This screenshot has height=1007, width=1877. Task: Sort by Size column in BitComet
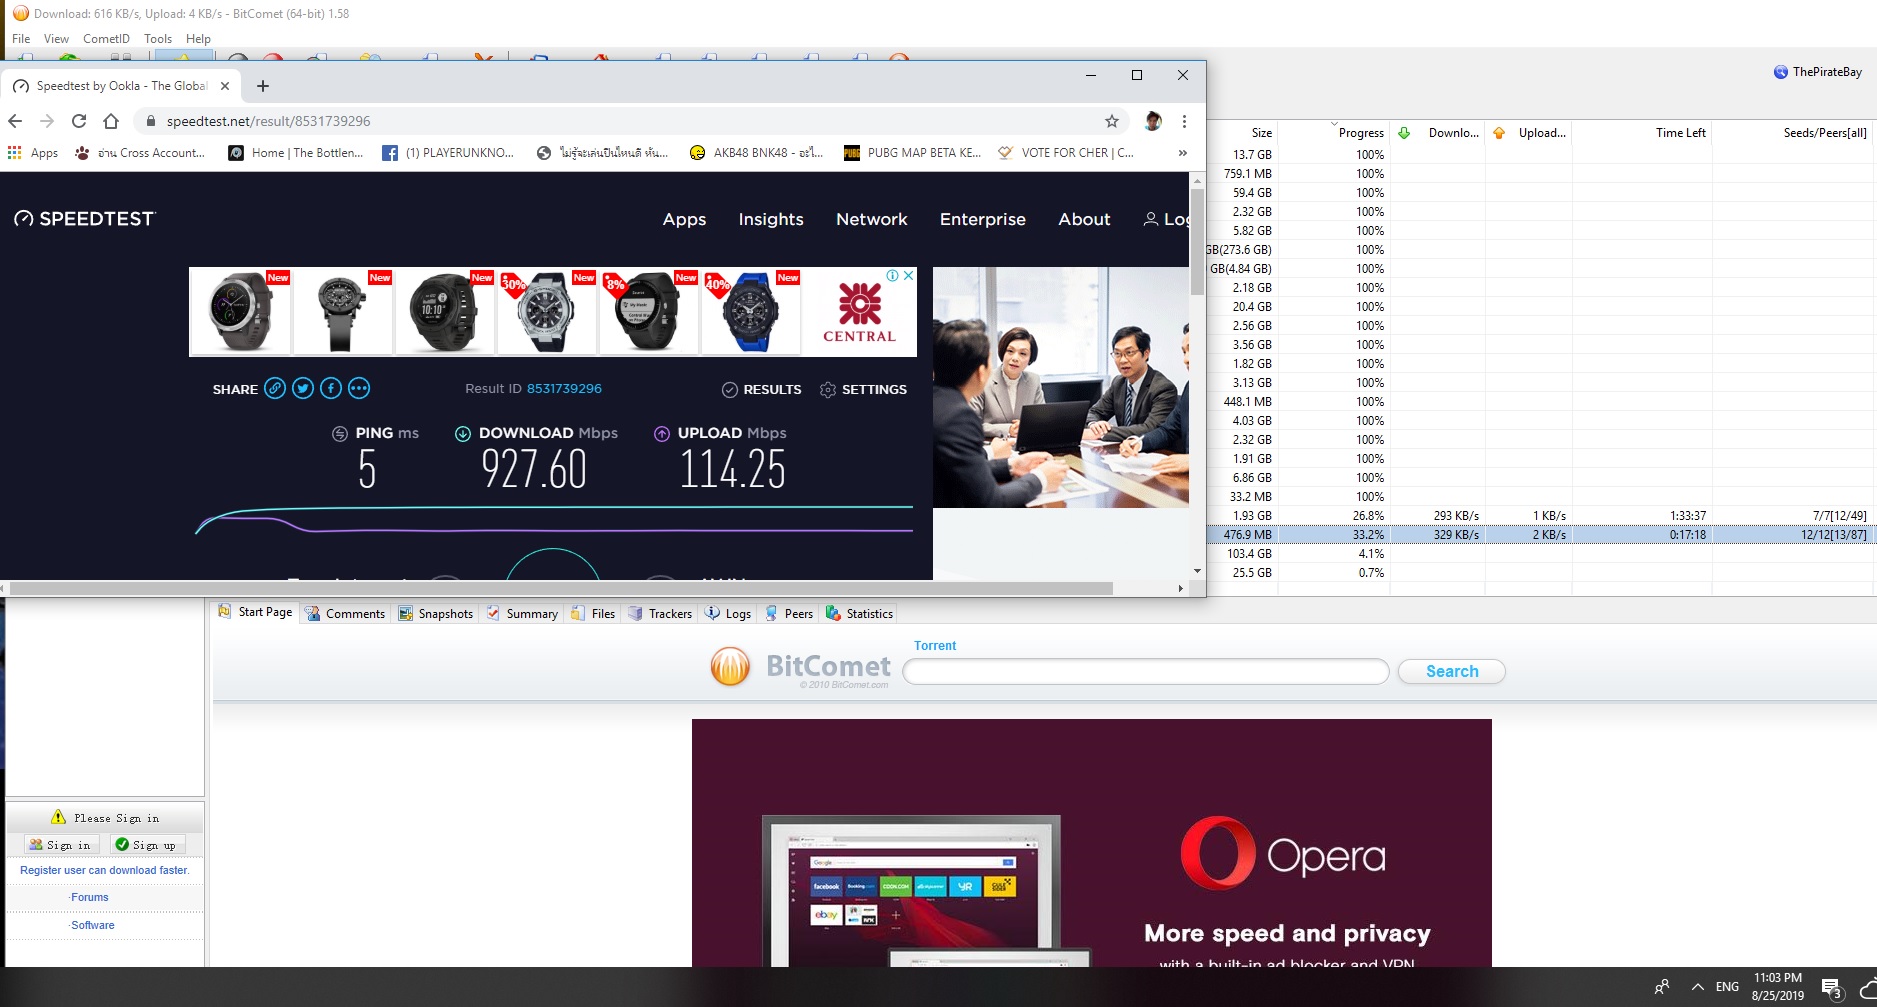point(1243,133)
